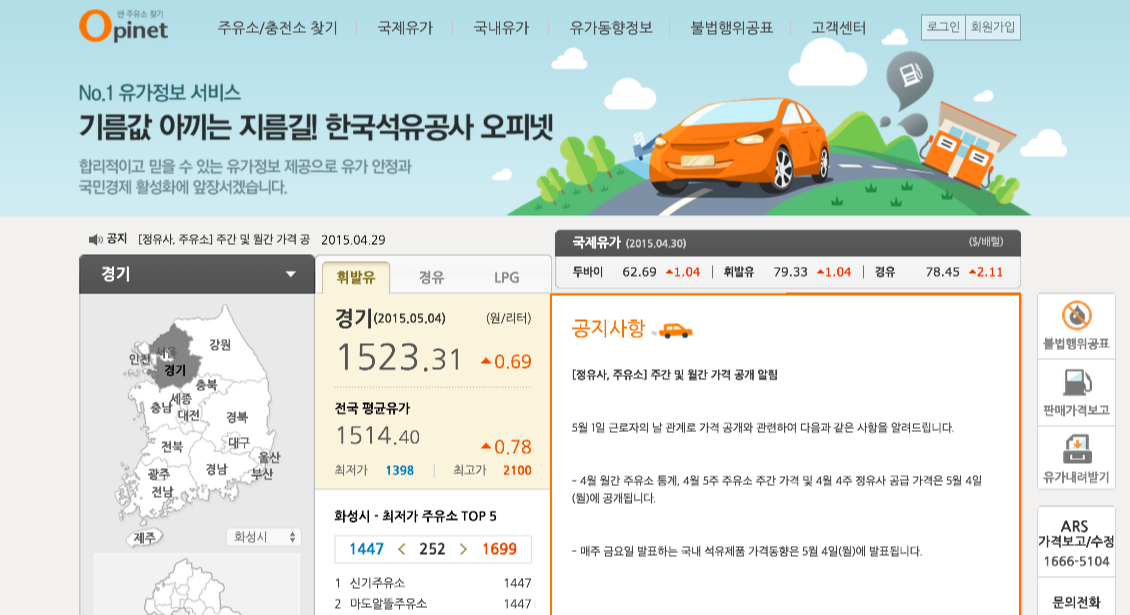1130x615 pixels.
Task: Select 전남 on the map
Action: (162, 492)
